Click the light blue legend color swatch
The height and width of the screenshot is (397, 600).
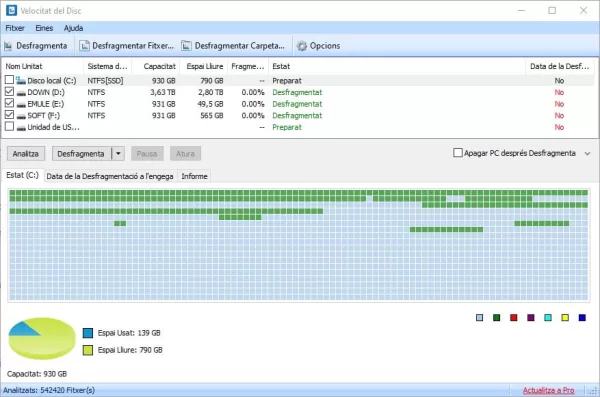[x=479, y=317]
